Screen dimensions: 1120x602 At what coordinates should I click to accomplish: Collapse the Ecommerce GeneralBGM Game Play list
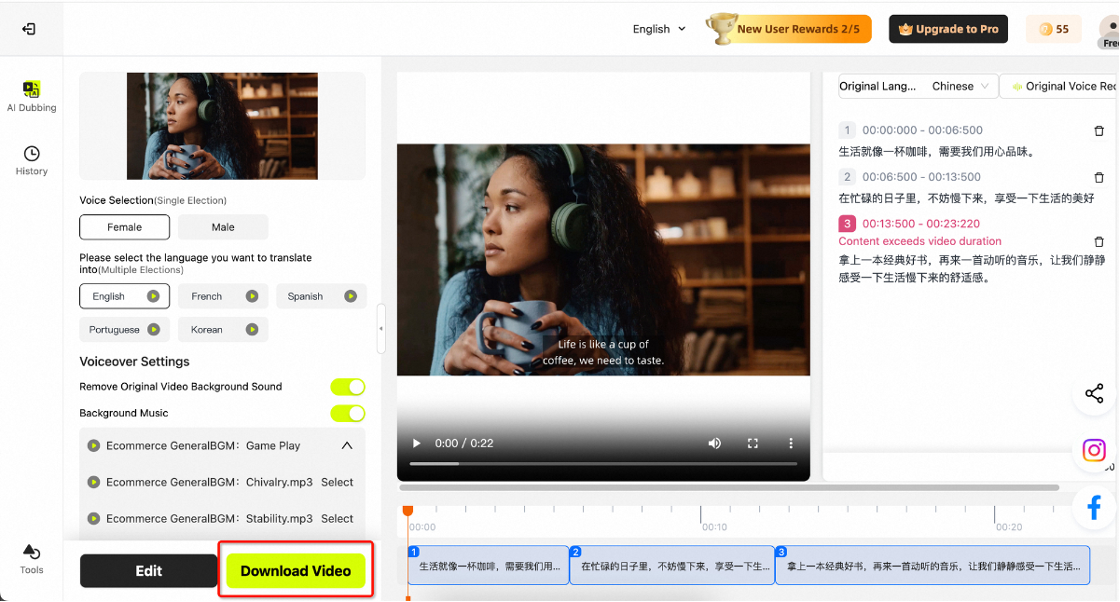click(347, 446)
